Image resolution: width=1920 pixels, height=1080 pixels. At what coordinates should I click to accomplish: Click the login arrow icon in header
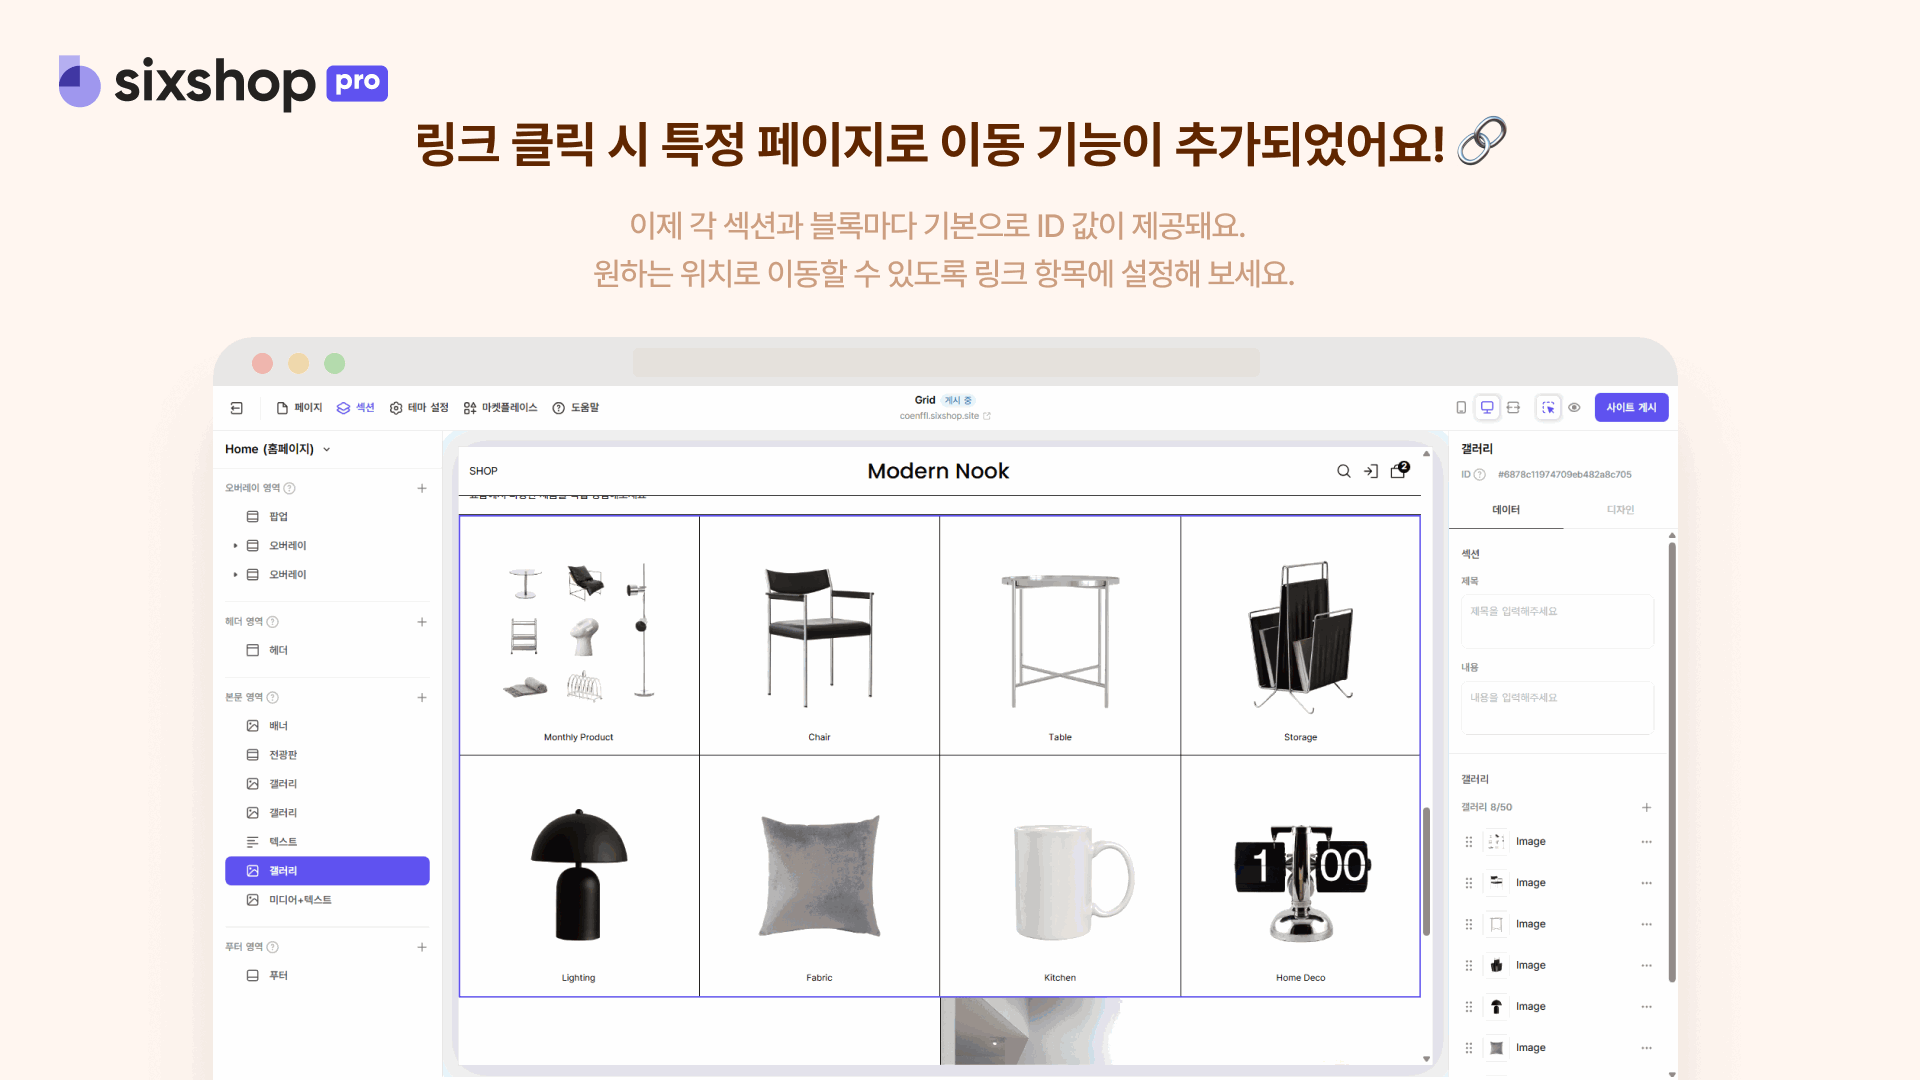click(1371, 471)
